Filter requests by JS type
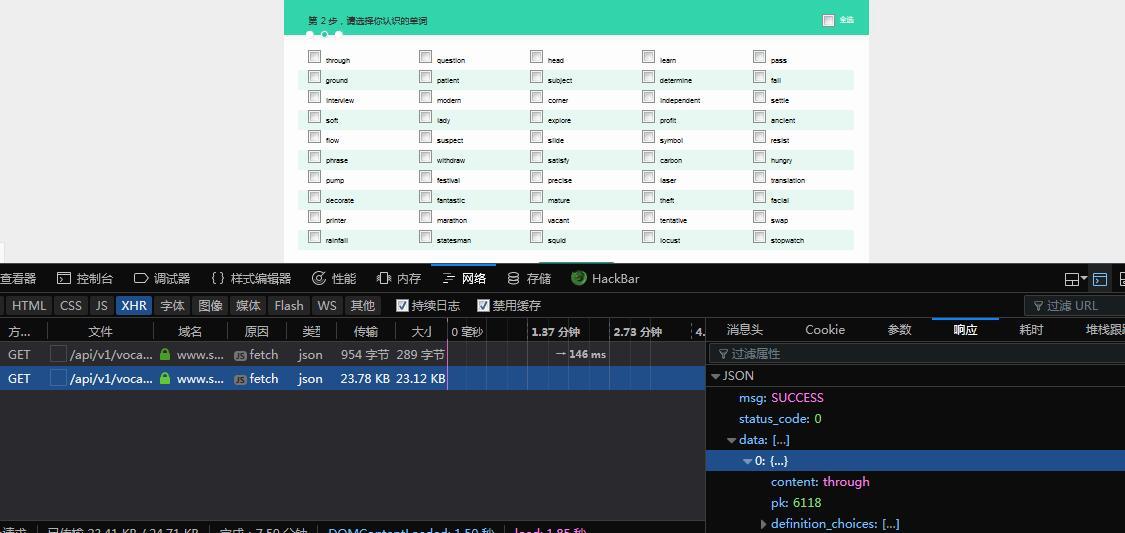The height and width of the screenshot is (533, 1125). (x=102, y=306)
